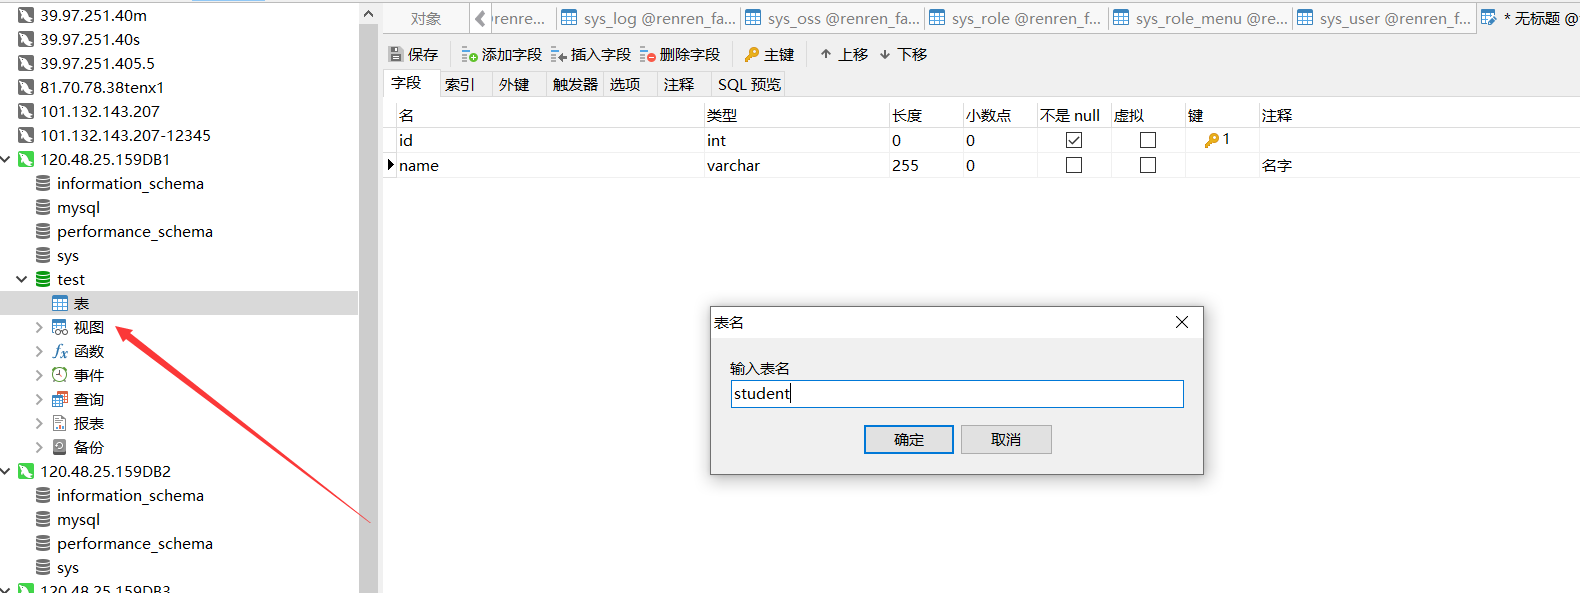This screenshot has height=593, width=1580.
Task: Click the Add Field (添加字段) icon
Action: [x=469, y=55]
